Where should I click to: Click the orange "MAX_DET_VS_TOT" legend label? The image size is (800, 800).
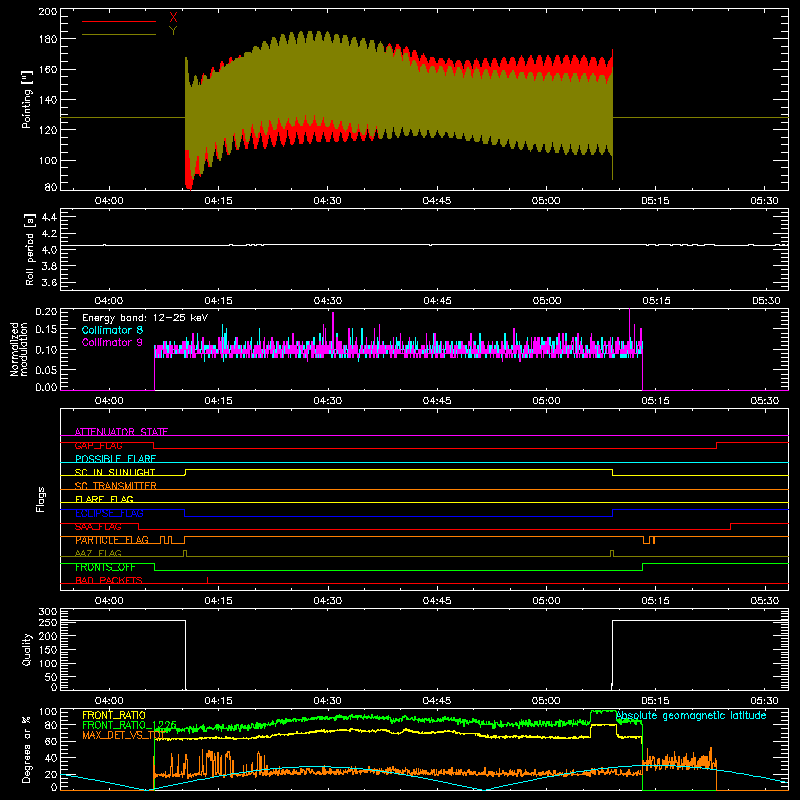[x=122, y=735]
